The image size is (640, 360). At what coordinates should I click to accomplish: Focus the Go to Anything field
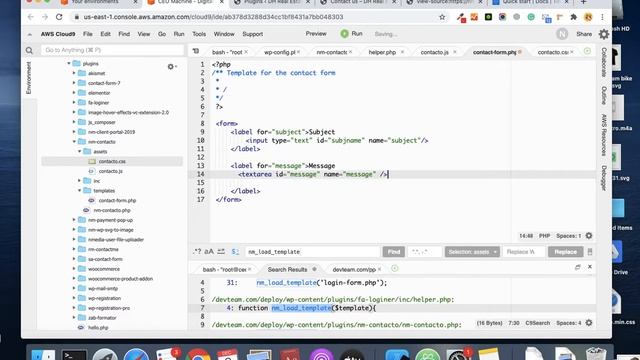pos(112,50)
